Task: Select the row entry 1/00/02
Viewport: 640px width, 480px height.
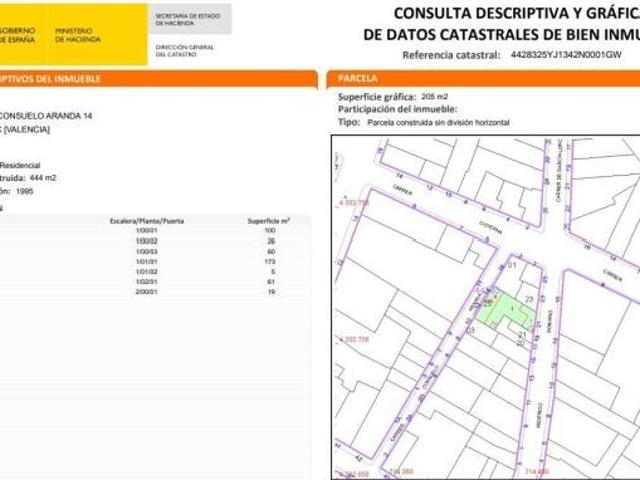Action: pos(146,241)
